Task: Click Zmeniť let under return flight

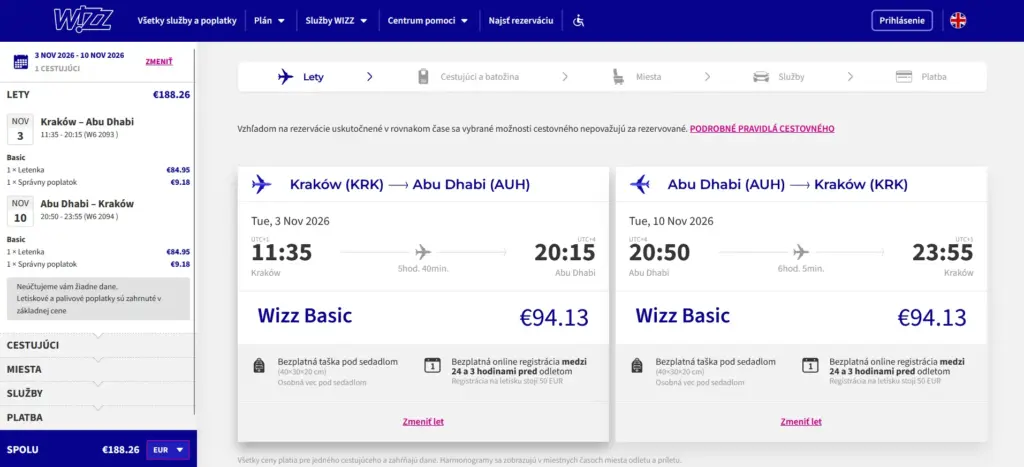Action: (x=801, y=422)
